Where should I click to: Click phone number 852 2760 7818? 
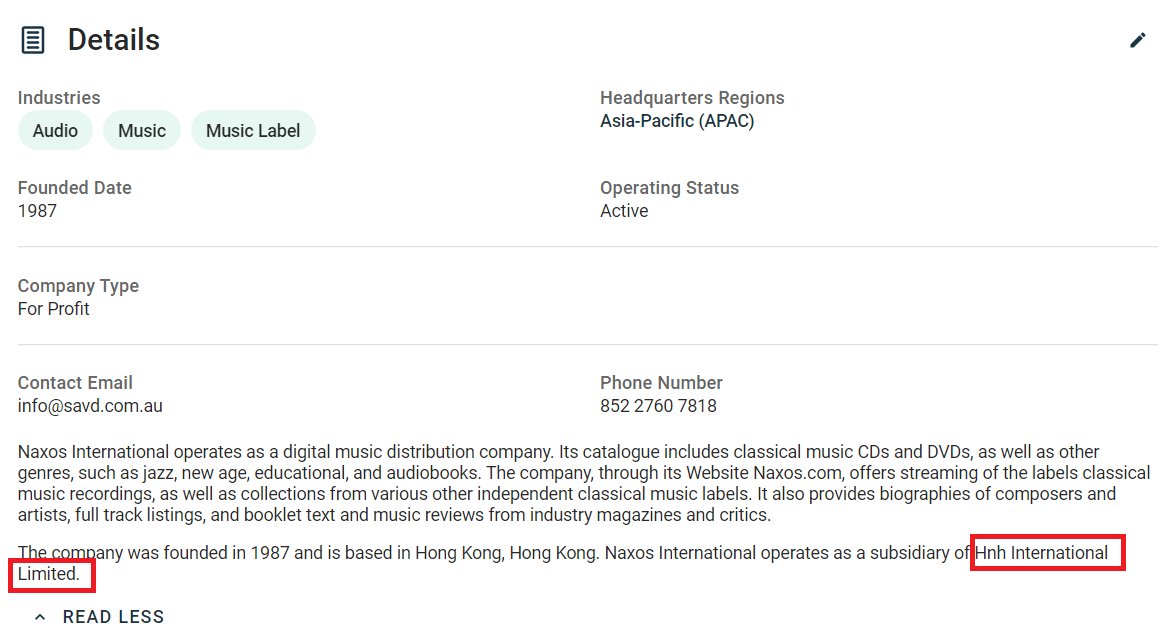click(658, 406)
